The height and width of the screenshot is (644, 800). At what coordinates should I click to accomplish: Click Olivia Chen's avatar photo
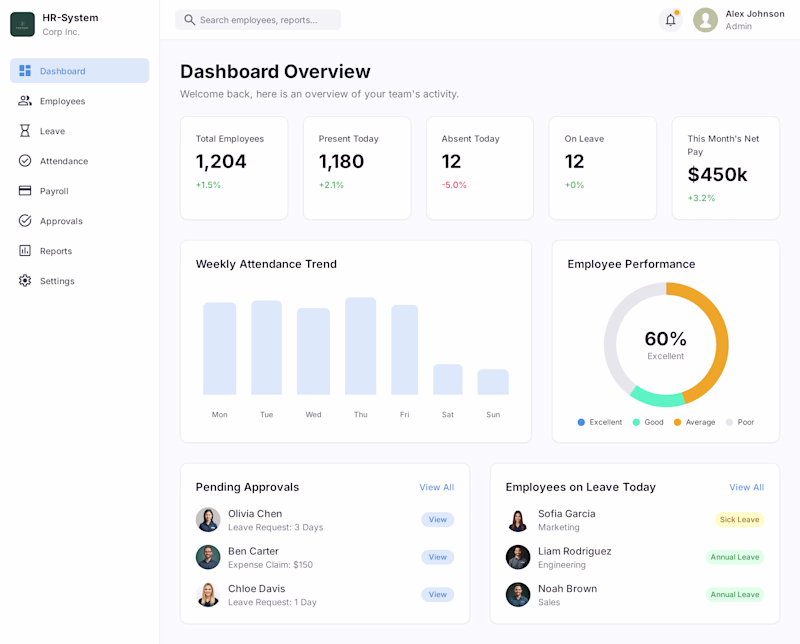(x=208, y=519)
